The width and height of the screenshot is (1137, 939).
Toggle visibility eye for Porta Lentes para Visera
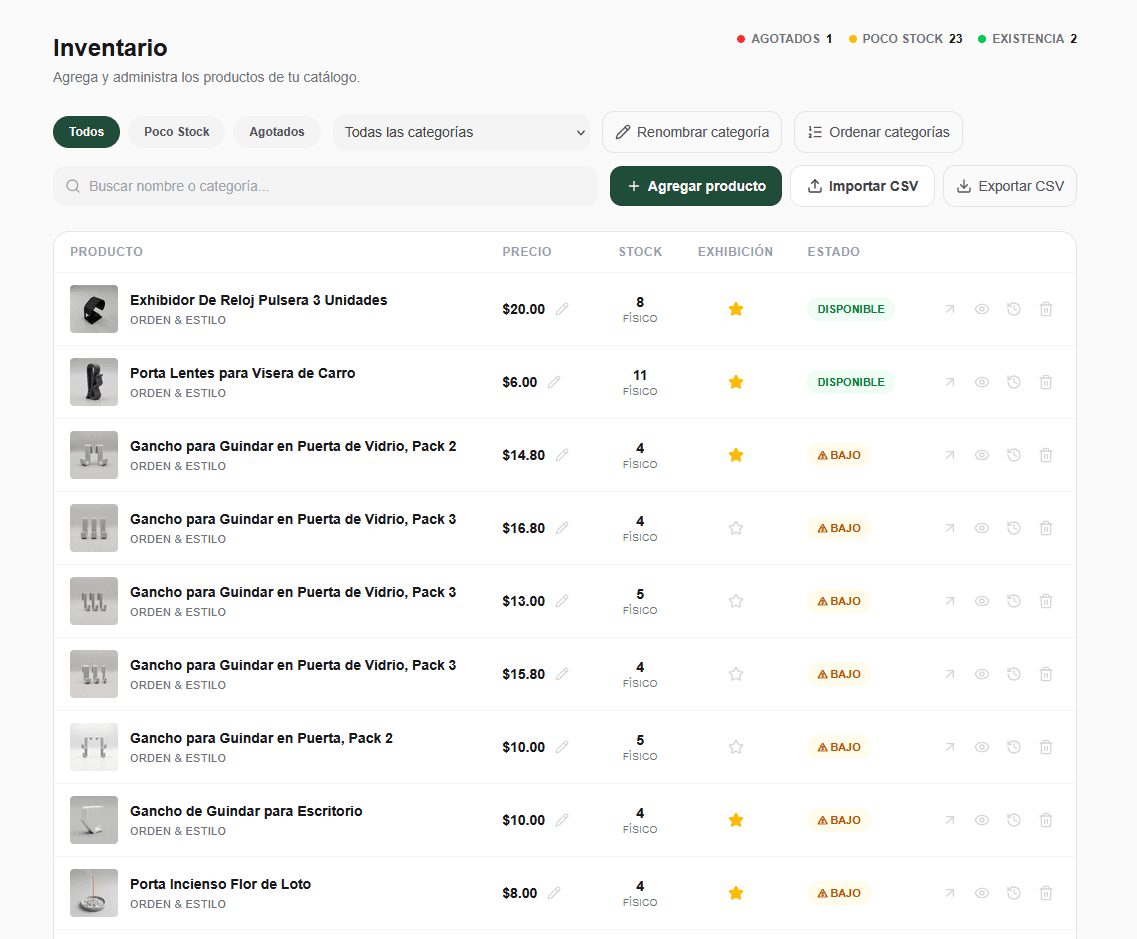click(x=982, y=382)
